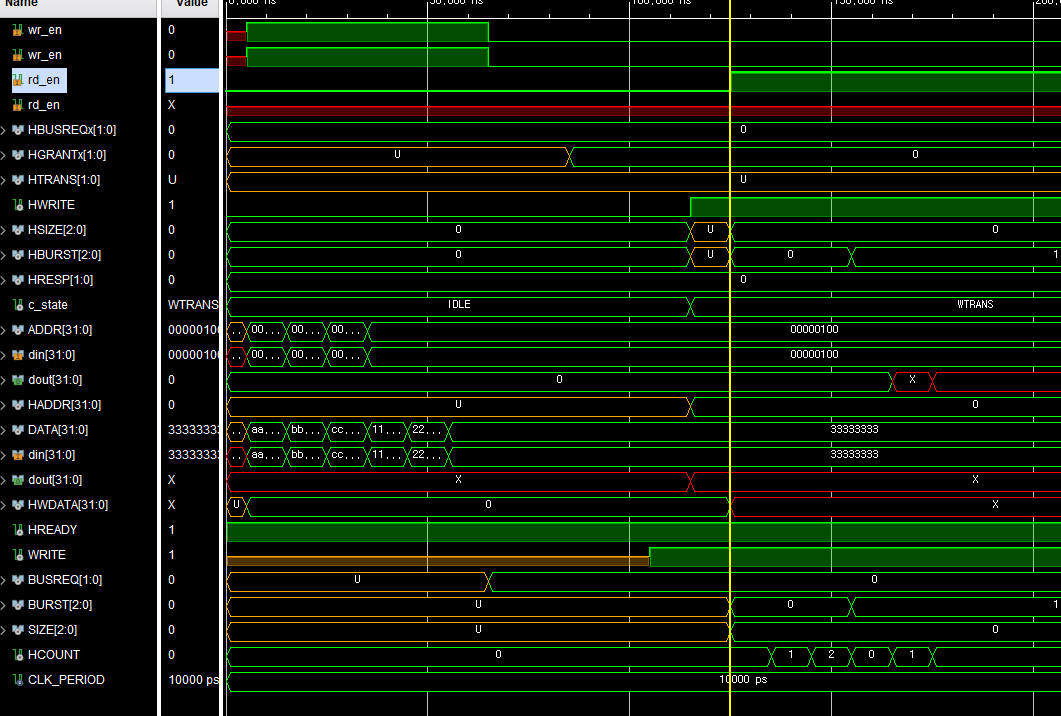Click the rd_en value field showing 1
Viewport: 1061px width, 716px height.
(x=192, y=80)
